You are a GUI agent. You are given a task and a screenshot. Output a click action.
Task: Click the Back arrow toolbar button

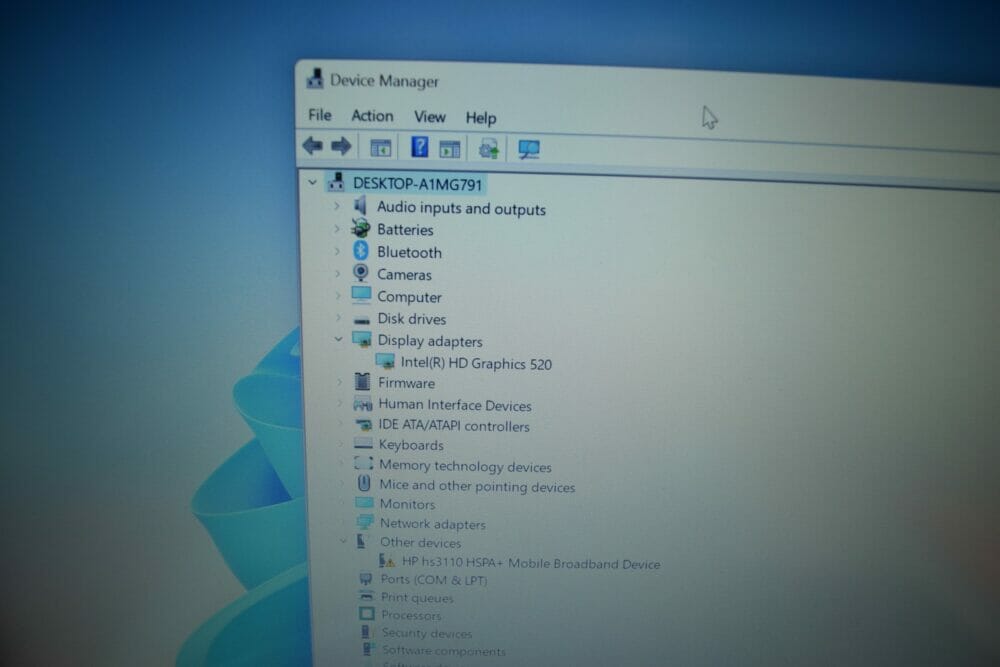tap(312, 146)
